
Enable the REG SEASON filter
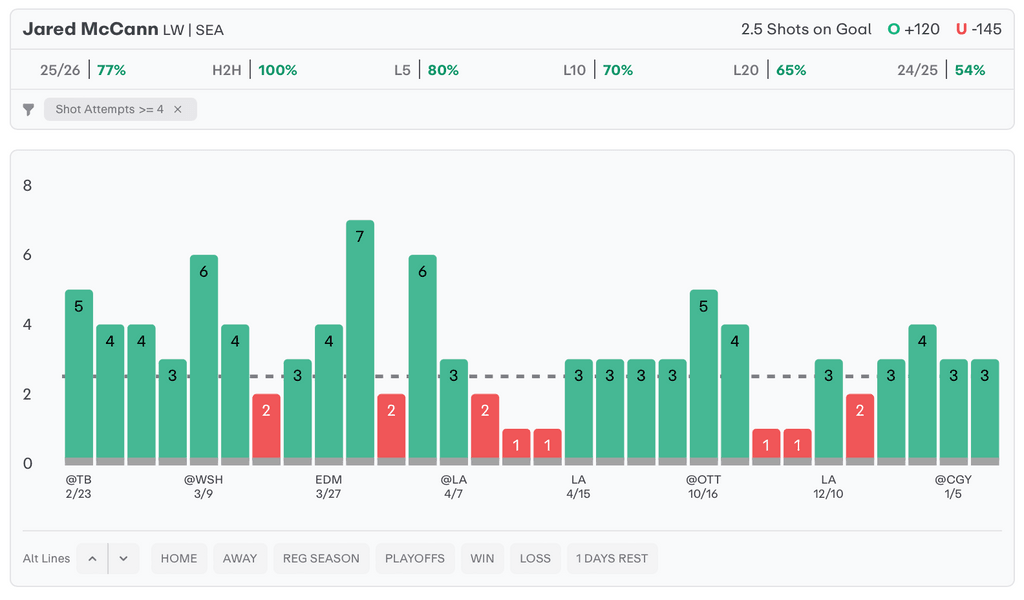[x=321, y=558]
